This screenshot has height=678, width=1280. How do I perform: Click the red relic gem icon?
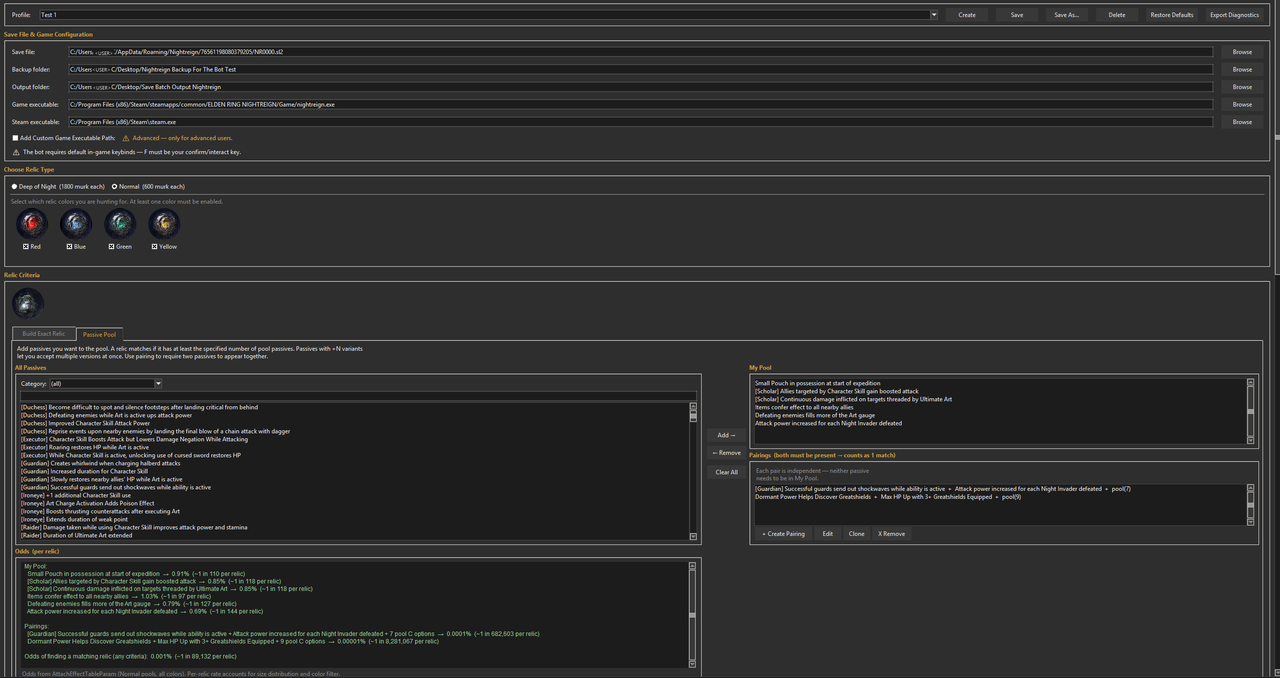(x=32, y=224)
